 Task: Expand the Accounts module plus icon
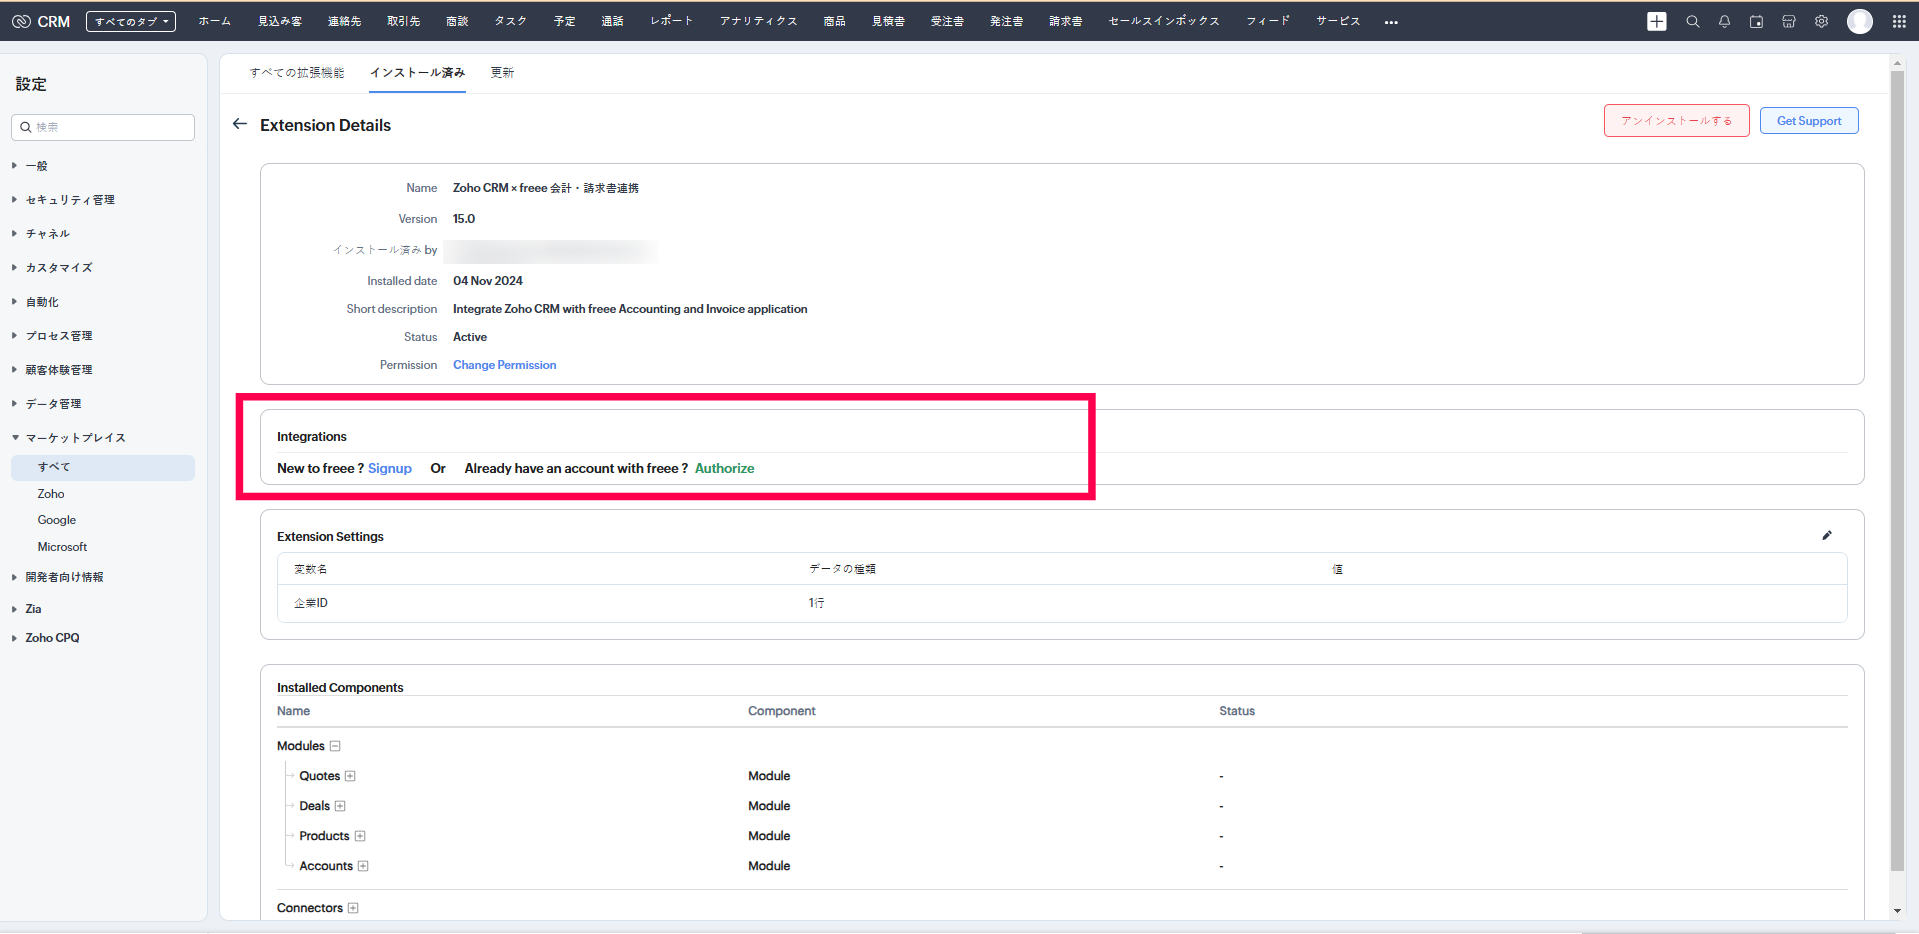(363, 866)
